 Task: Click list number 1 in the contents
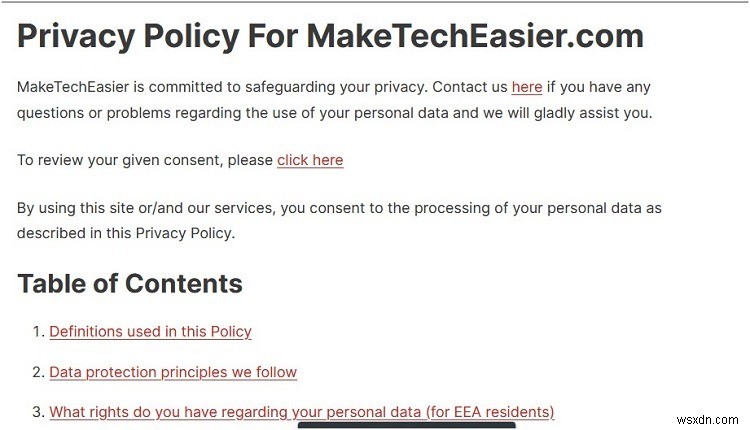click(x=39, y=331)
